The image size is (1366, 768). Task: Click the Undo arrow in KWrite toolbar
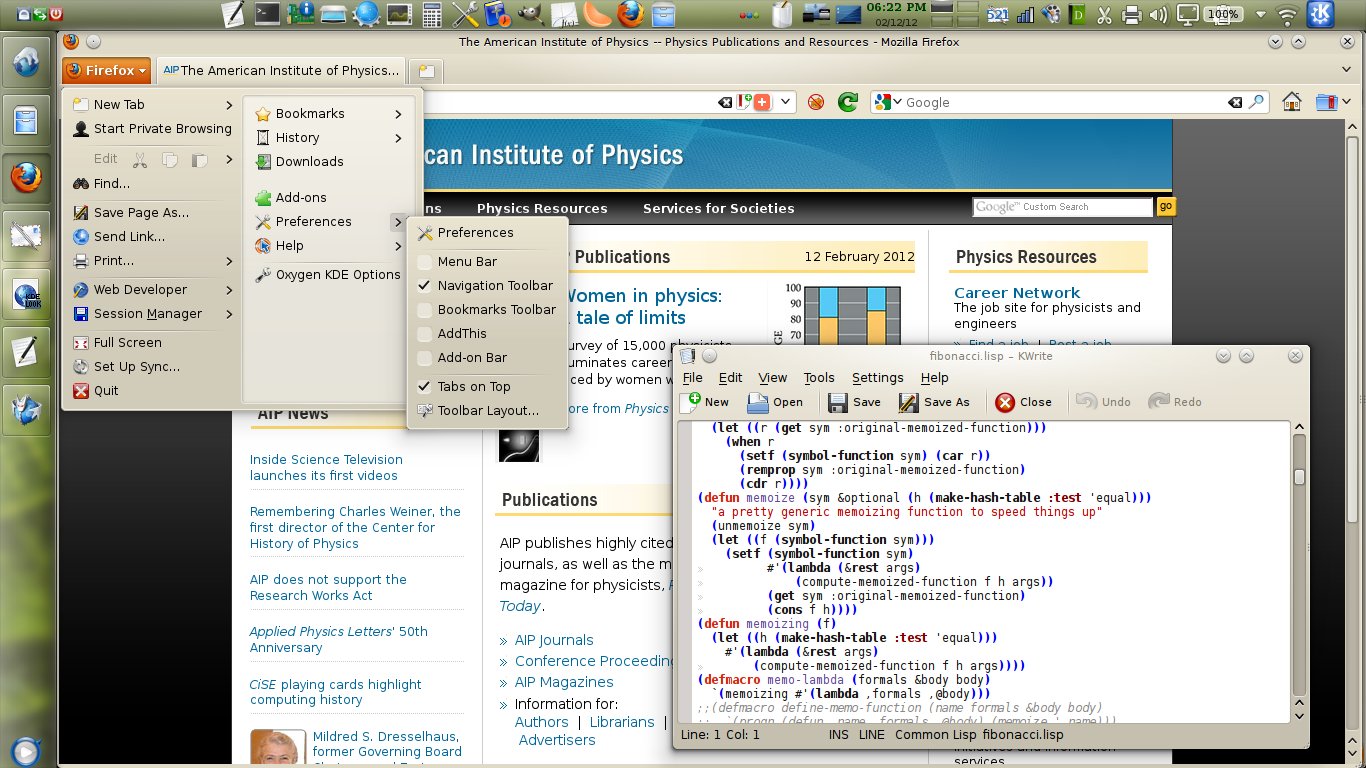(1086, 402)
